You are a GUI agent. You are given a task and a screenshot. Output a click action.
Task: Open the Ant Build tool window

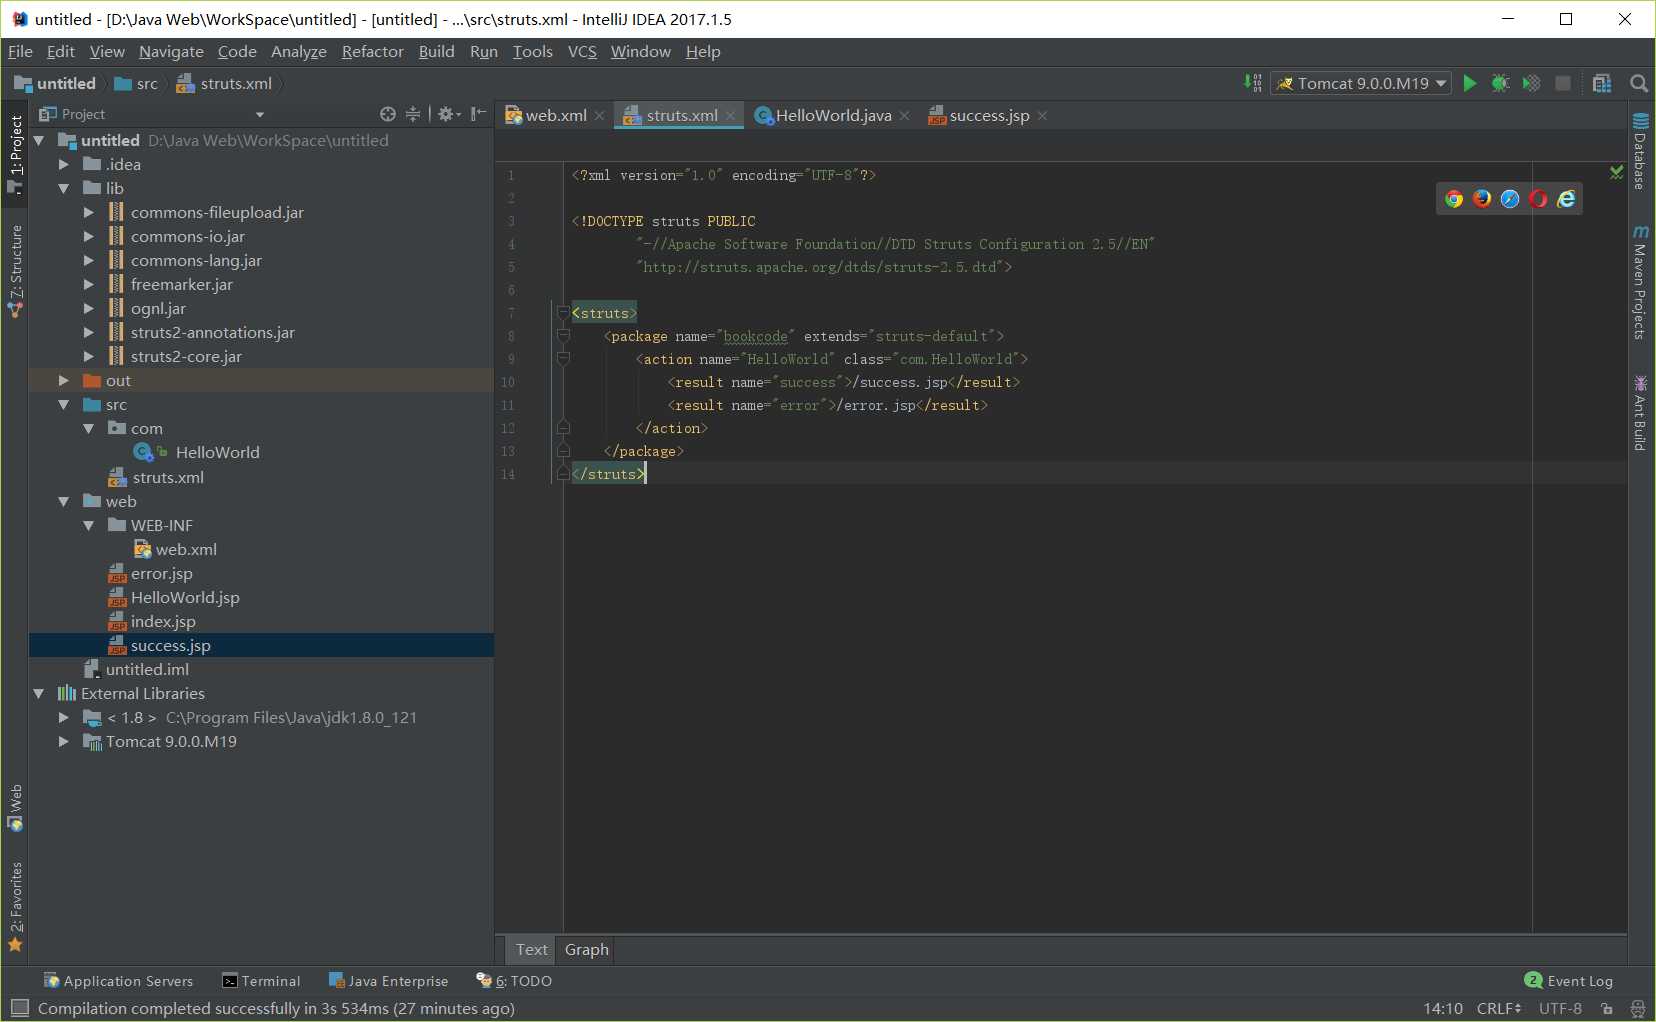(1640, 413)
